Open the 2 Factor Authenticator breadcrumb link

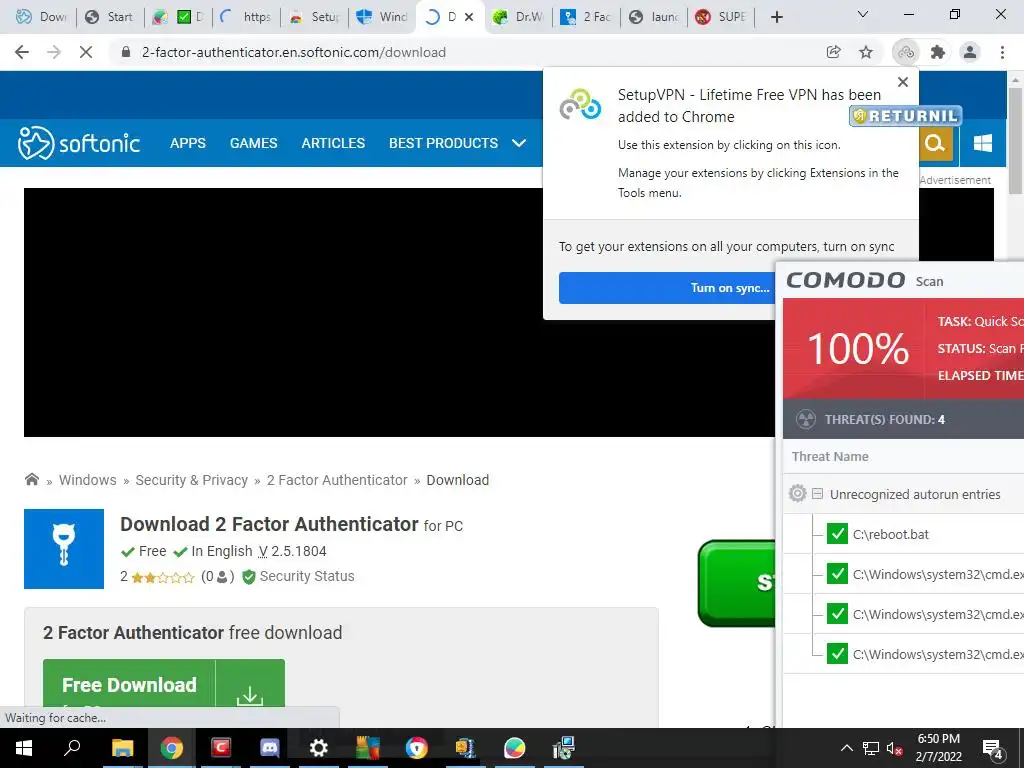tap(337, 480)
